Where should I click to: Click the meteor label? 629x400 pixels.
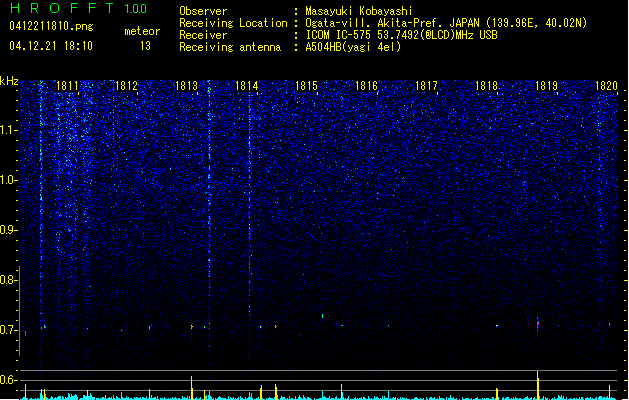pyautogui.click(x=142, y=31)
